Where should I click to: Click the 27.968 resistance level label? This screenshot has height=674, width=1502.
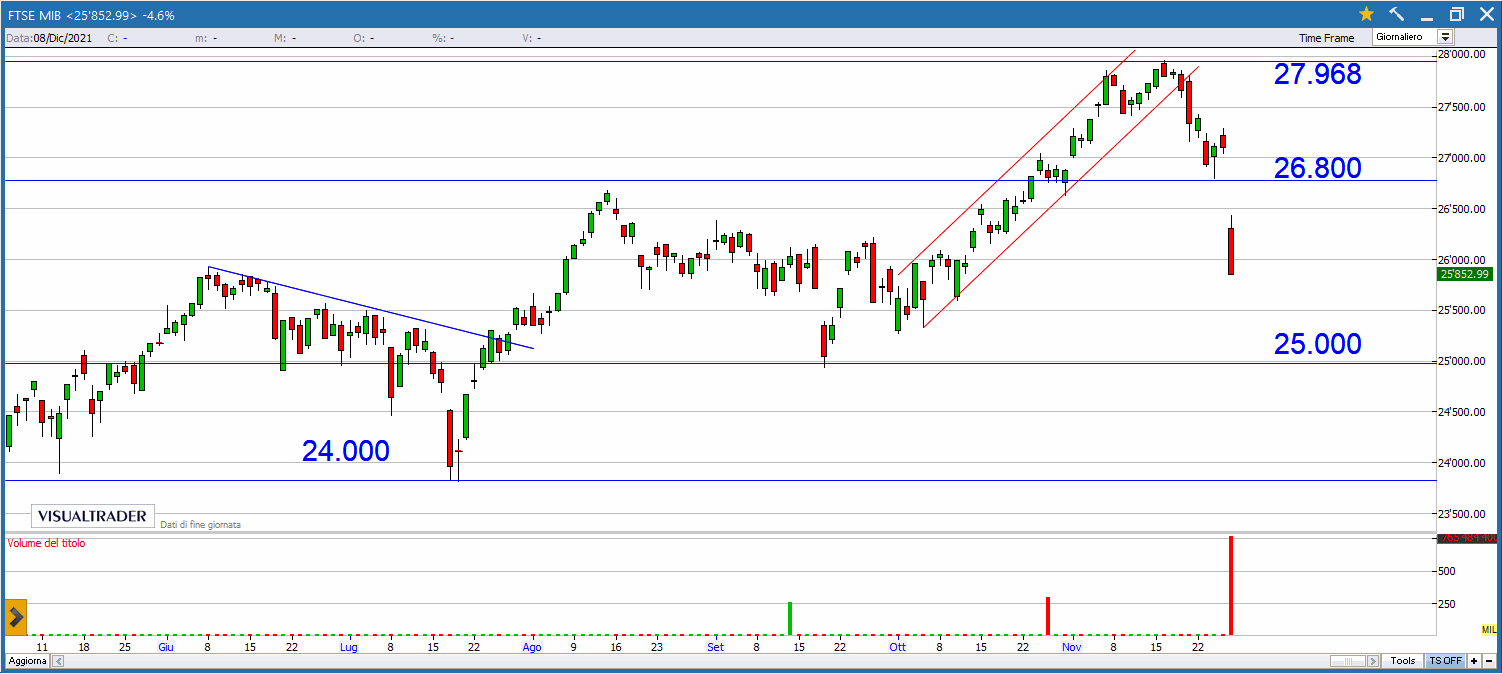click(x=1317, y=74)
